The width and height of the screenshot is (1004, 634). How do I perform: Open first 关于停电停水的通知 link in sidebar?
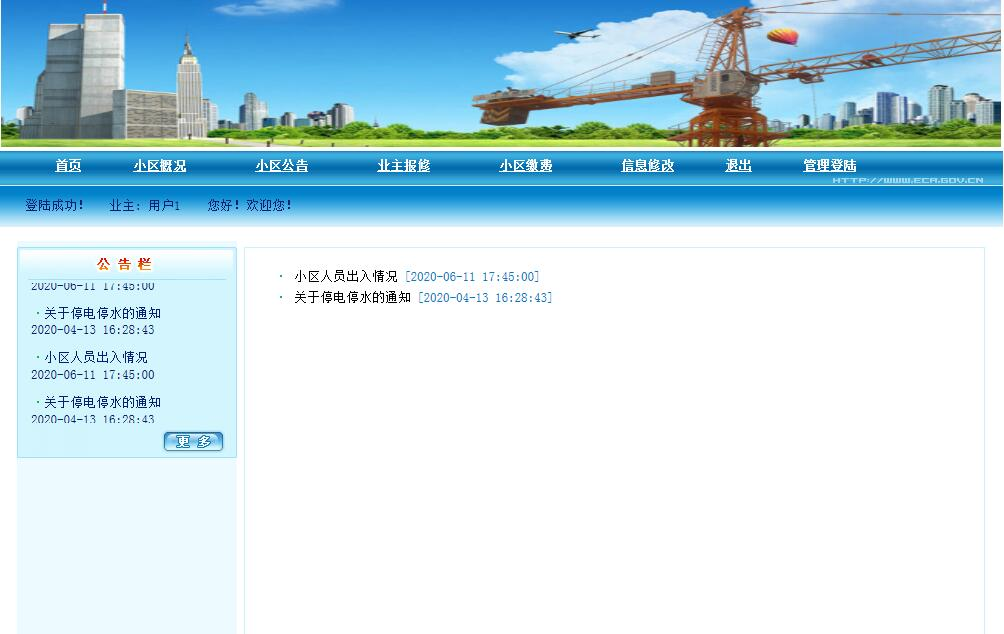102,313
